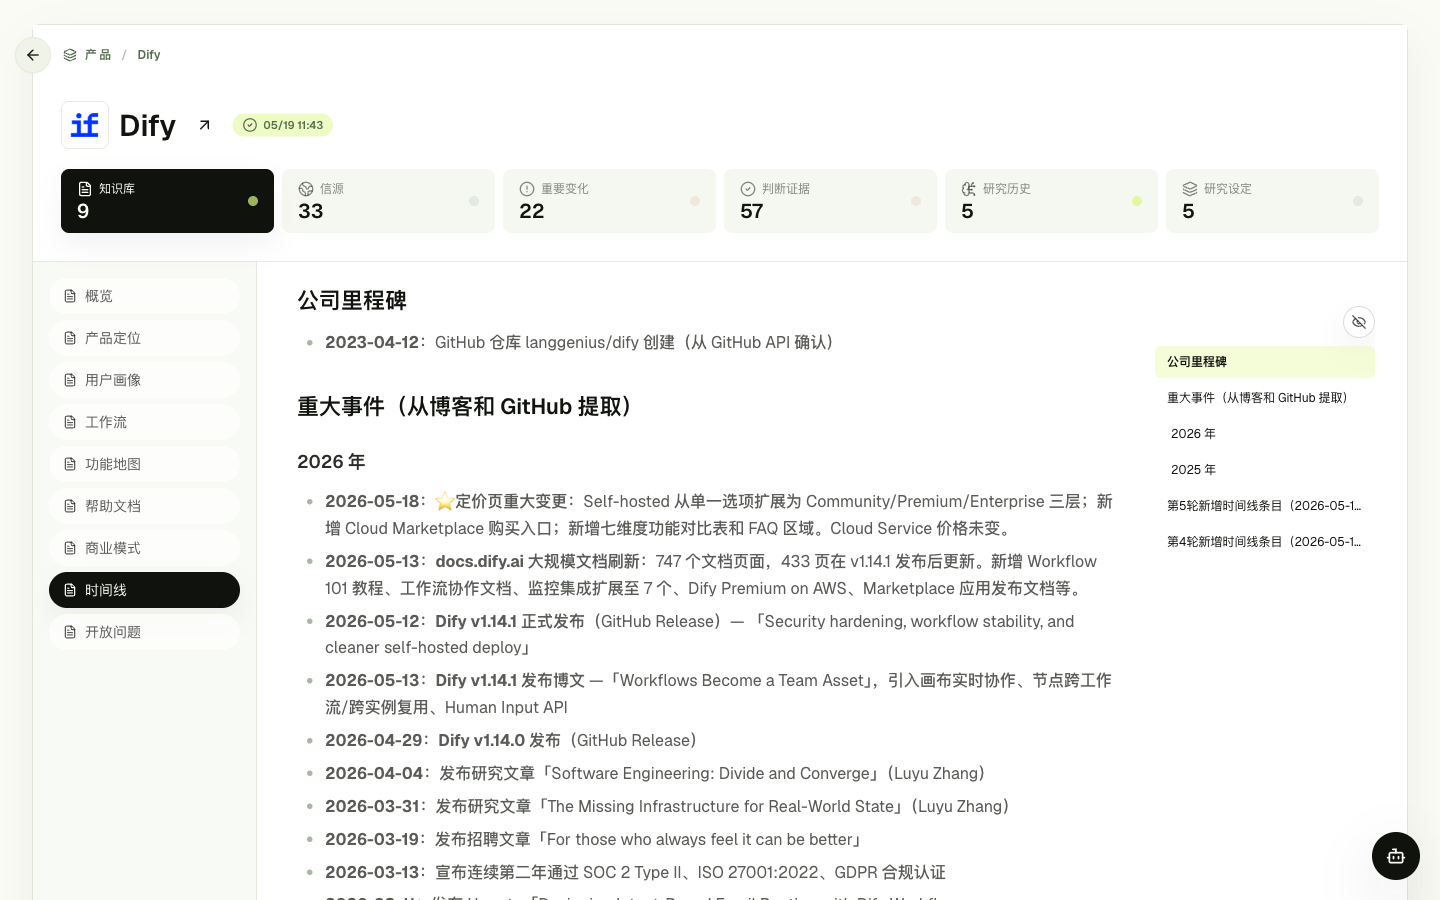Click the 公司里程碑 section heading
The image size is (1440, 900).
[352, 300]
